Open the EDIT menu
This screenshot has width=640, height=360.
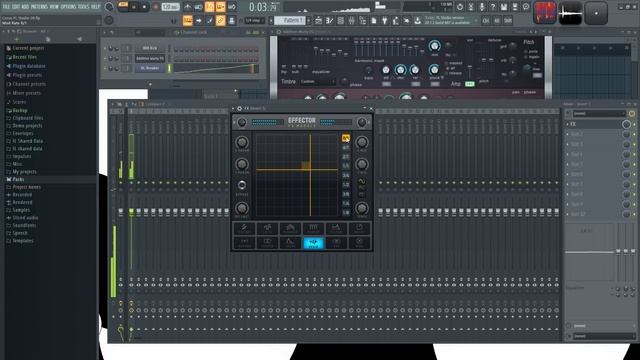coord(16,7)
